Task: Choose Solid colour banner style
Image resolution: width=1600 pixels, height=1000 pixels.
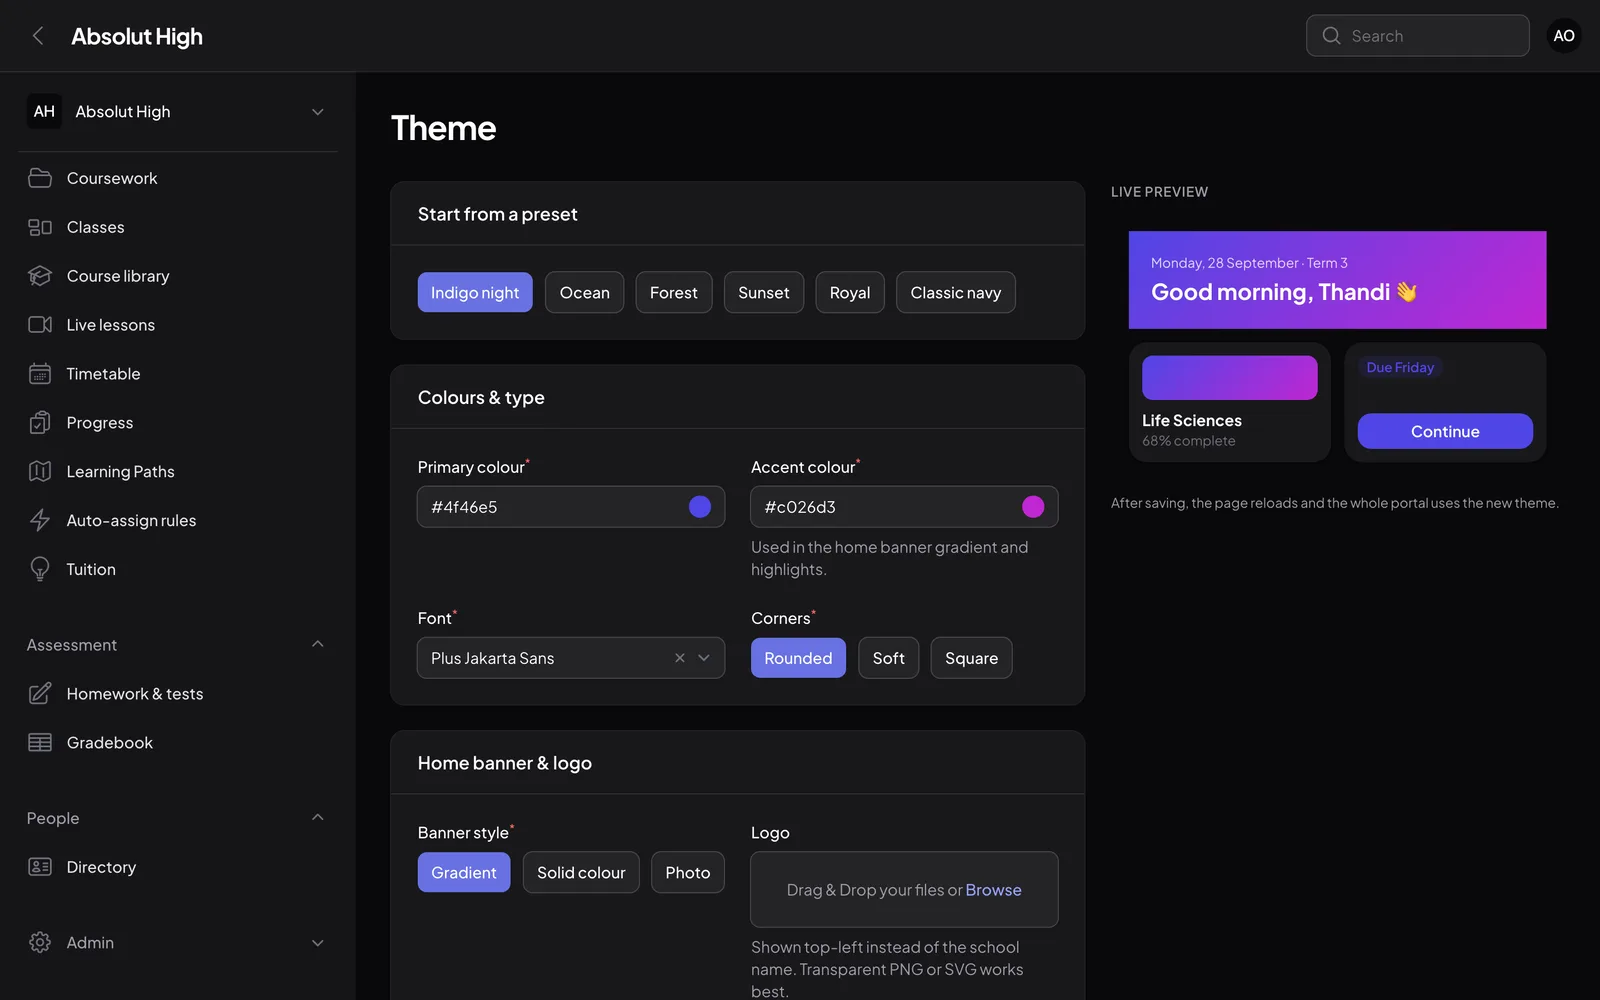Action: pos(581,872)
